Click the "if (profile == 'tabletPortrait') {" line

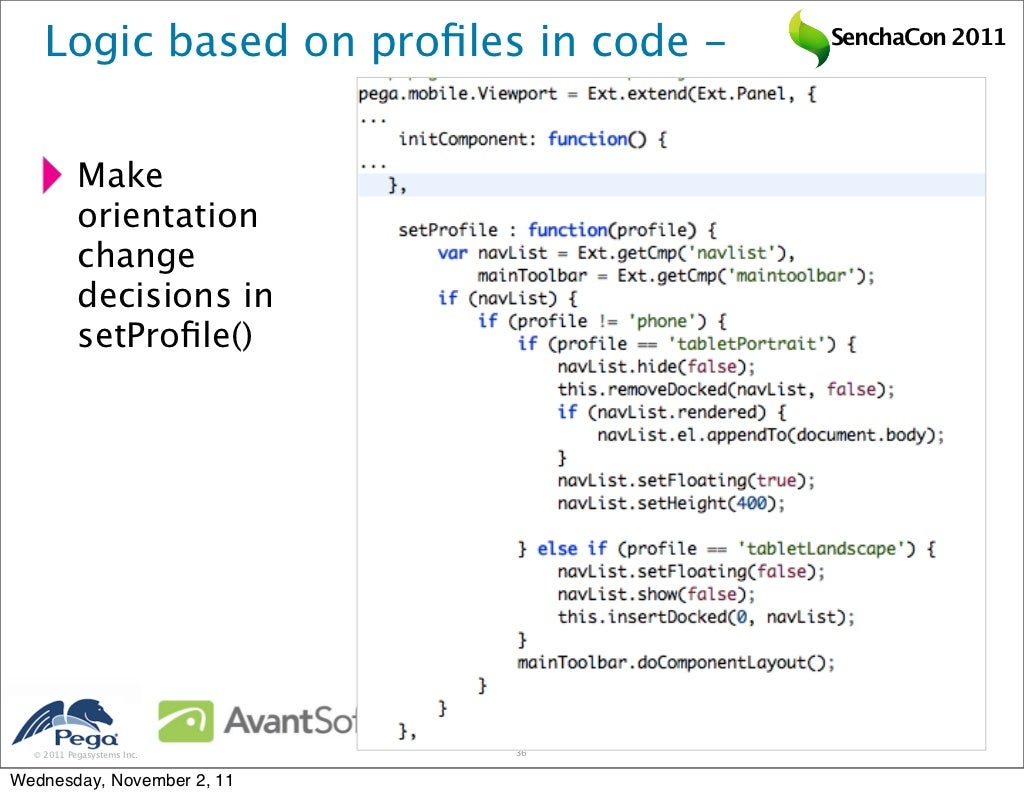(686, 344)
